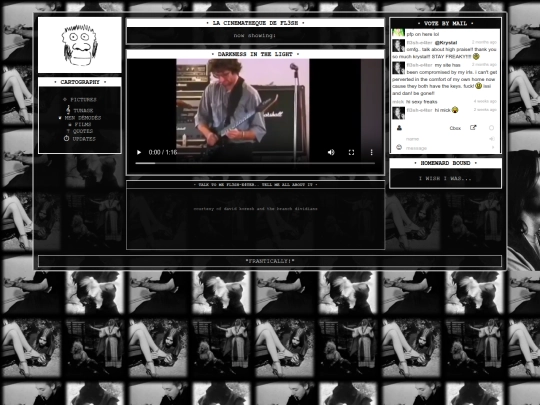
Task: Focus the chat message input field
Action: tap(447, 148)
